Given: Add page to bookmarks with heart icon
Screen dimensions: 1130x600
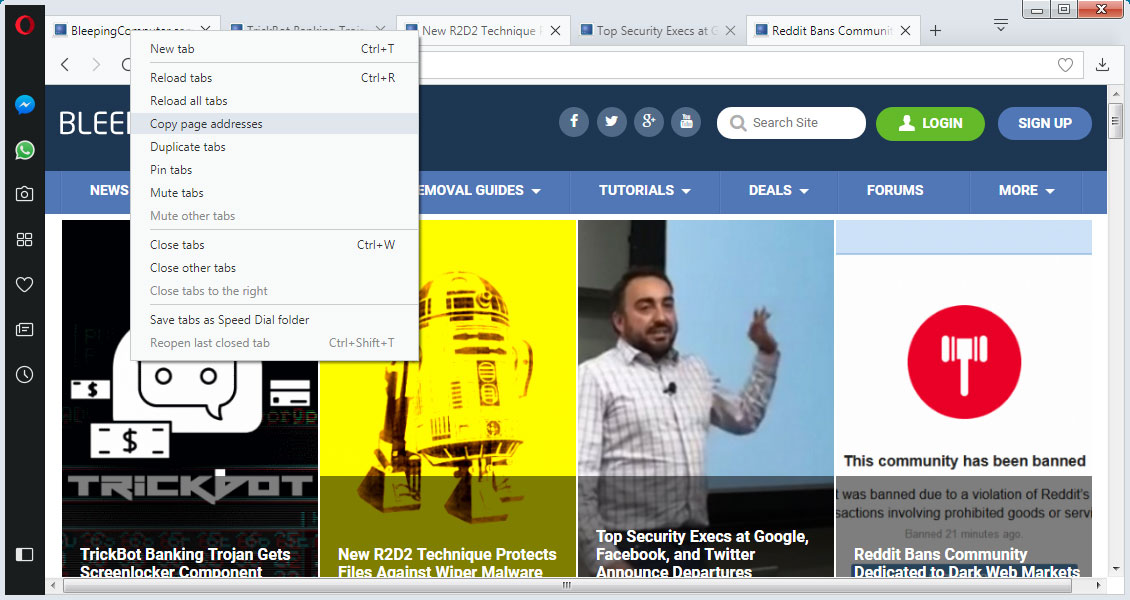Looking at the screenshot, I should point(1065,65).
